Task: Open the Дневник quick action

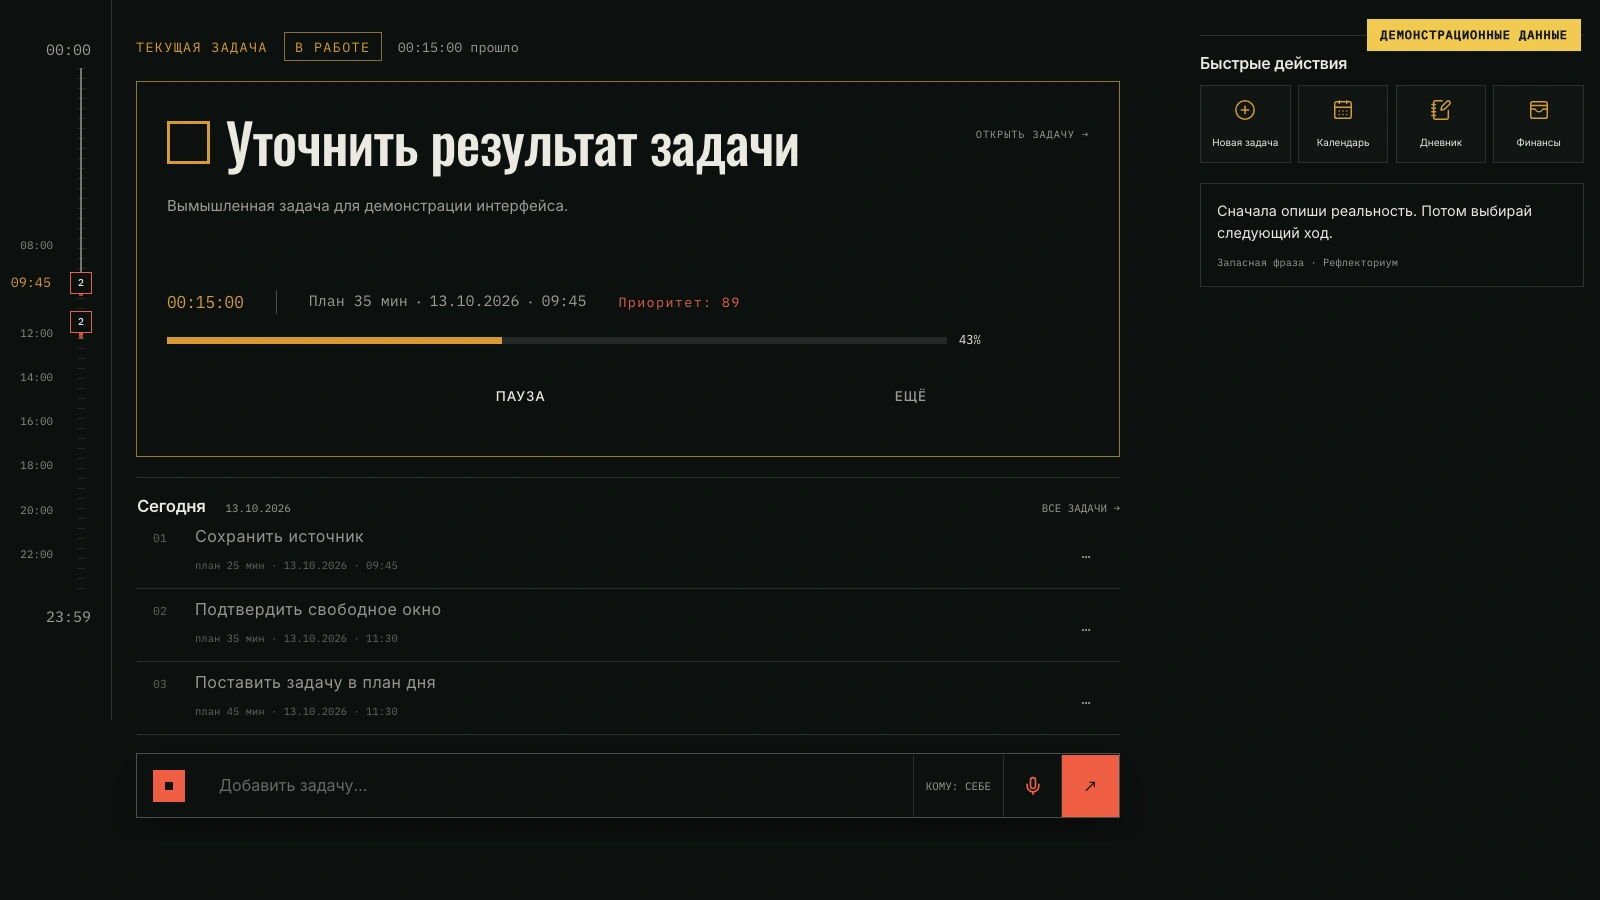Action: point(1441,124)
